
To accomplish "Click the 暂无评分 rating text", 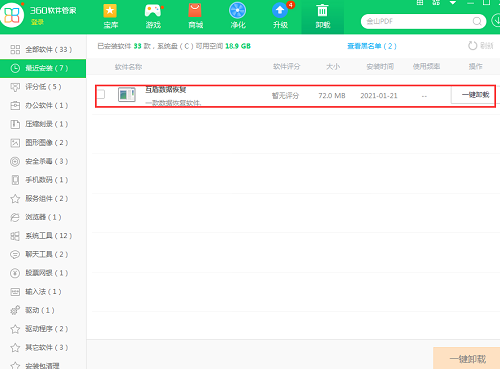I will pos(285,96).
